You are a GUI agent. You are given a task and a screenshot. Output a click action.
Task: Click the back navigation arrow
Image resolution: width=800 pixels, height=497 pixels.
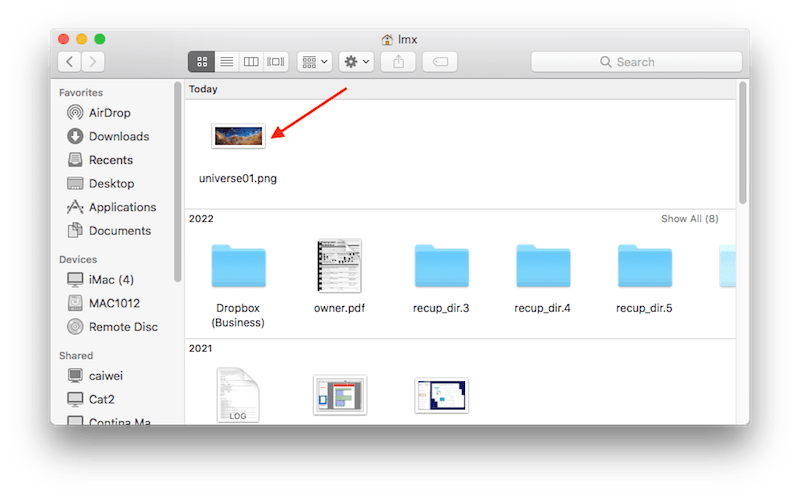click(x=70, y=62)
